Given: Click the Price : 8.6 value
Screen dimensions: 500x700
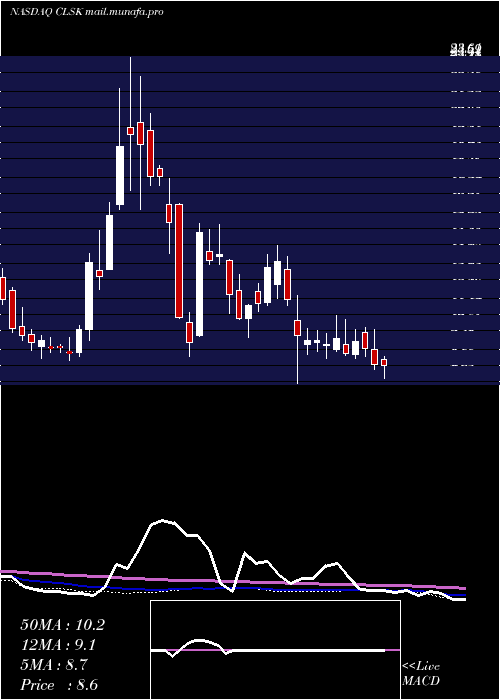Looking at the screenshot, I should (59, 685).
